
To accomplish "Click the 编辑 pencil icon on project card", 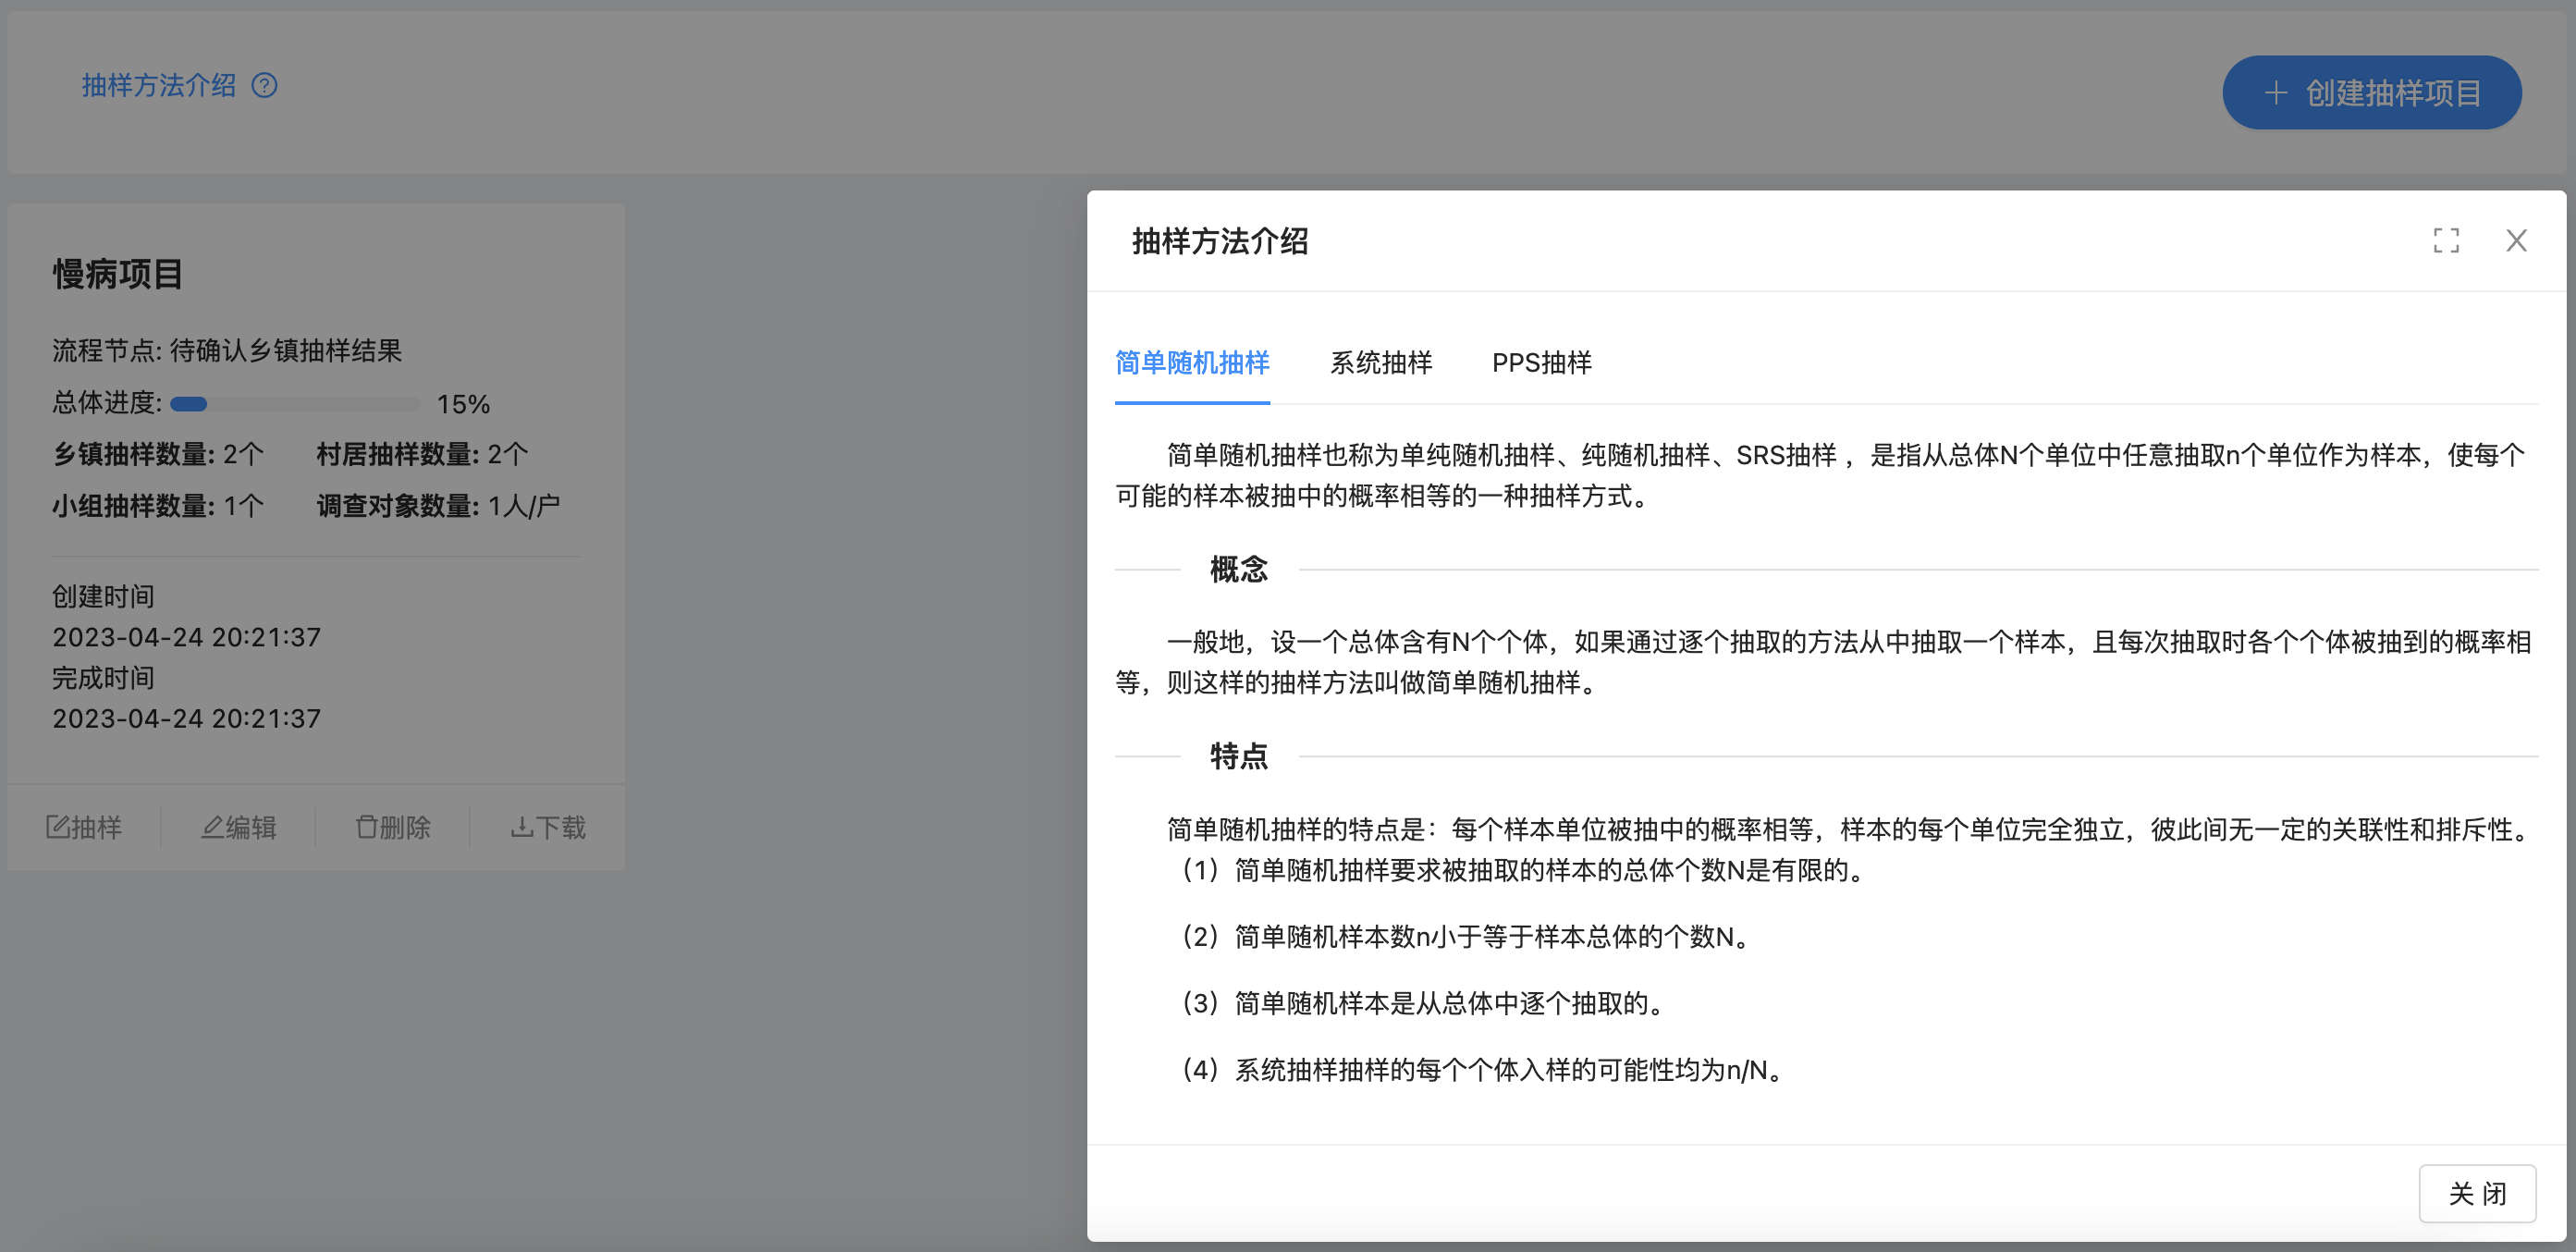I will [212, 827].
